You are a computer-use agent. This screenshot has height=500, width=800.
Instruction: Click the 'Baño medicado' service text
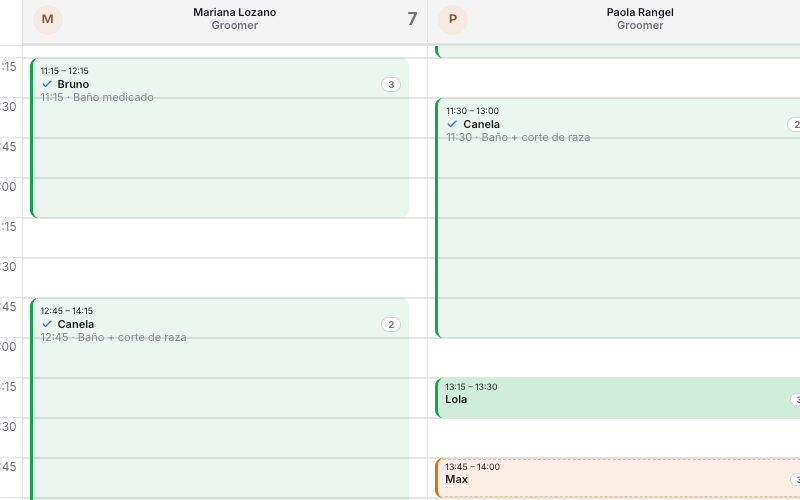pyautogui.click(x=113, y=97)
